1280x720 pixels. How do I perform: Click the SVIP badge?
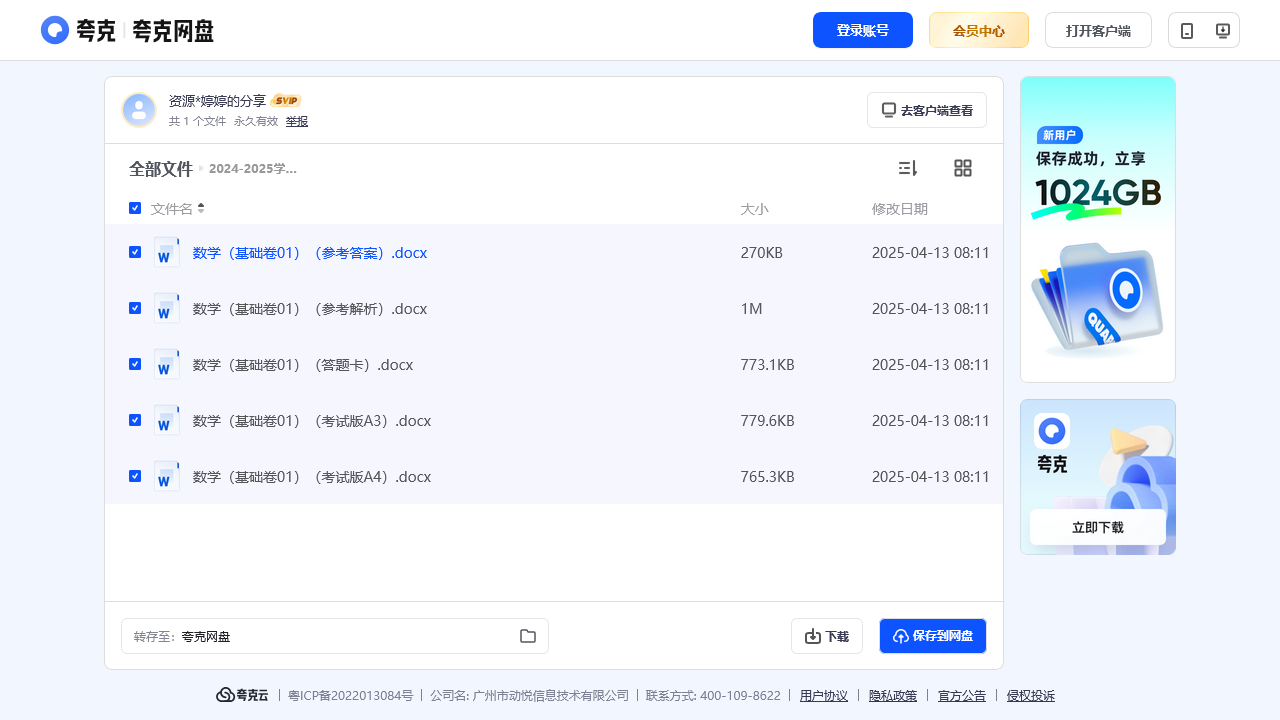(x=286, y=101)
